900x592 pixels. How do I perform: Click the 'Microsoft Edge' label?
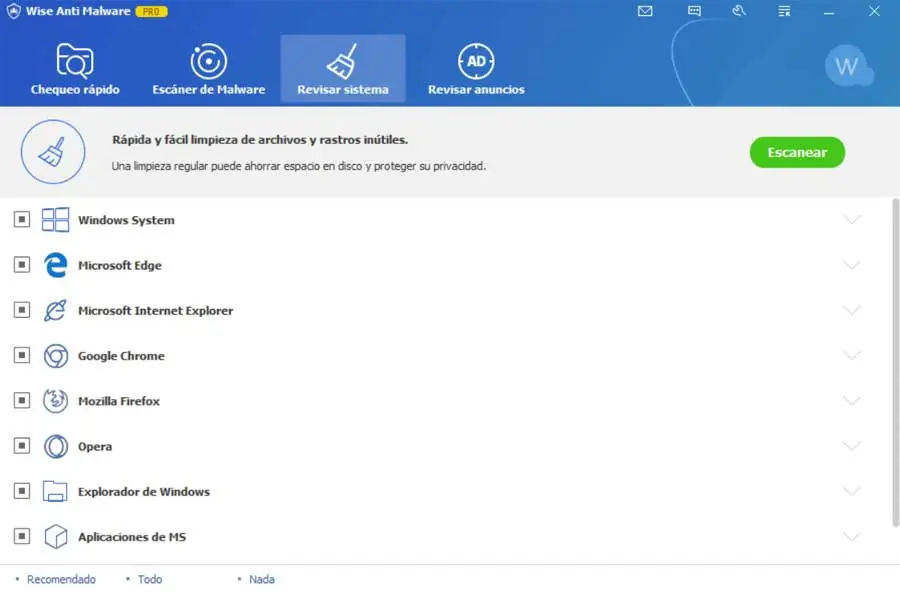[x=120, y=265]
